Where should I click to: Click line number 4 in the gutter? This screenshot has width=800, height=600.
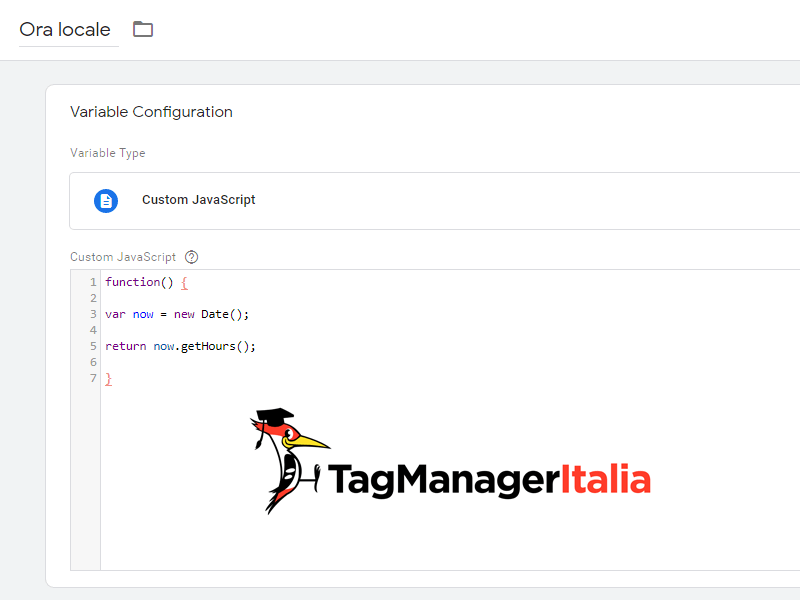(x=93, y=330)
